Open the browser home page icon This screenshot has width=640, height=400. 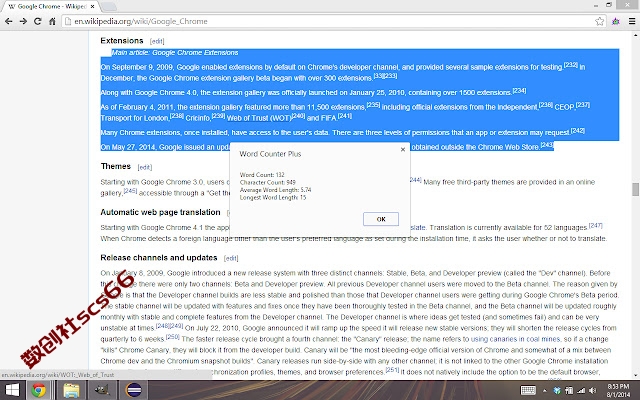(52, 21)
